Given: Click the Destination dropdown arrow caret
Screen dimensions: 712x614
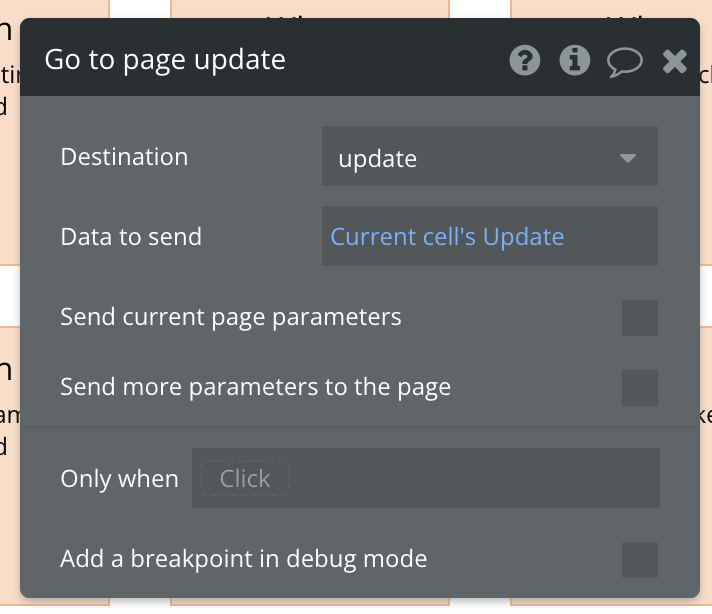Looking at the screenshot, I should pos(628,158).
